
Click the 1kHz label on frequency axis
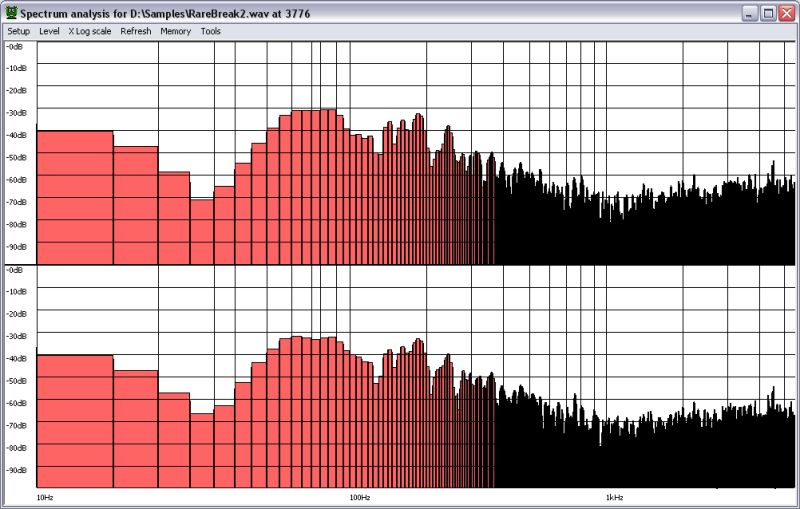pos(613,497)
